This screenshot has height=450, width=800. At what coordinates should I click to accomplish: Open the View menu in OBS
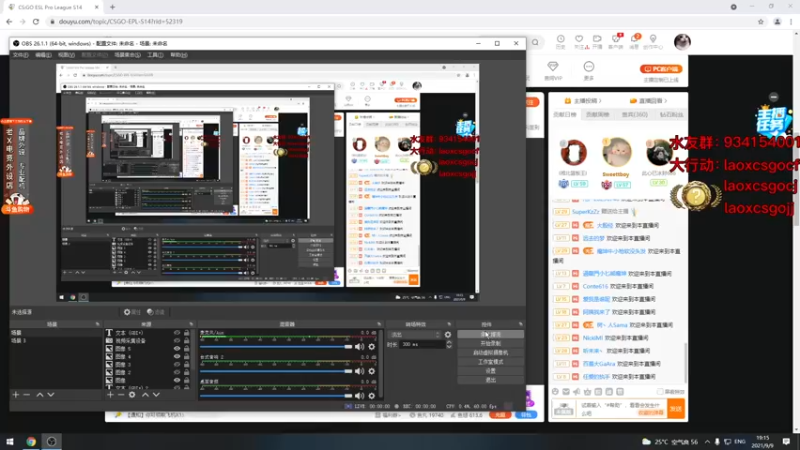(x=66, y=55)
